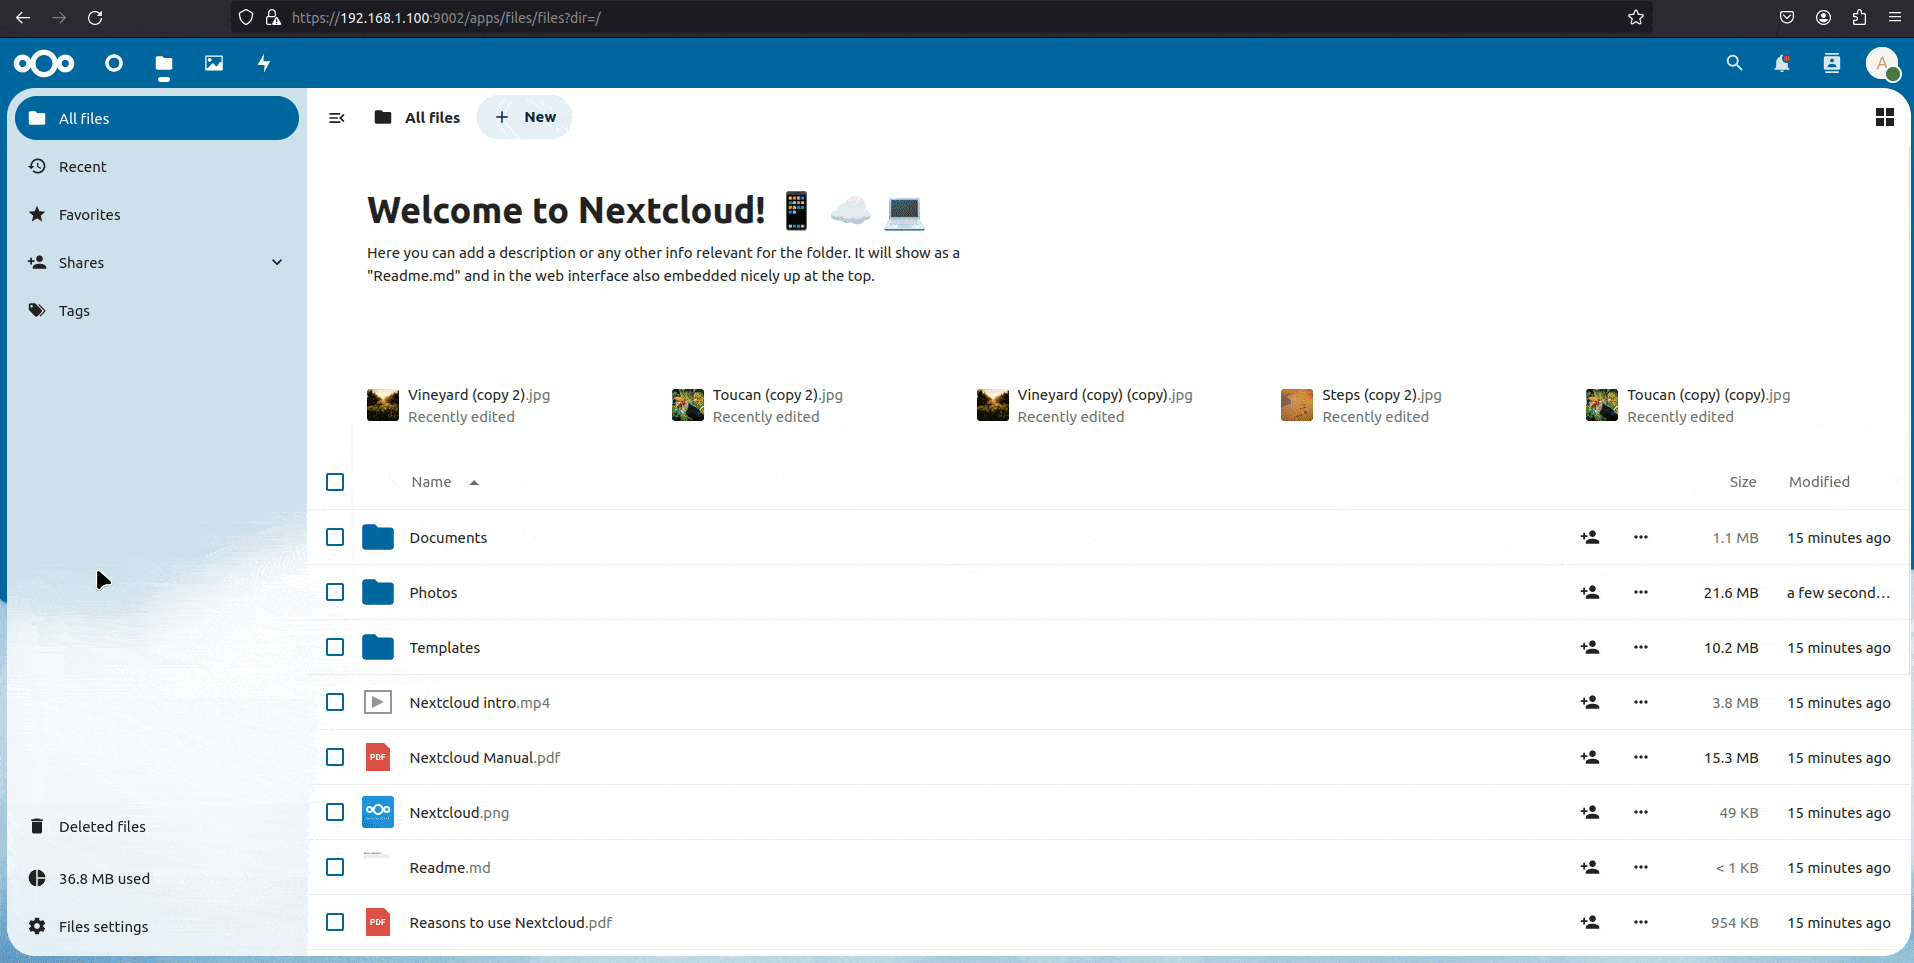Image resolution: width=1914 pixels, height=963 pixels.
Task: Select the Documents folder checkbox
Action: [335, 537]
